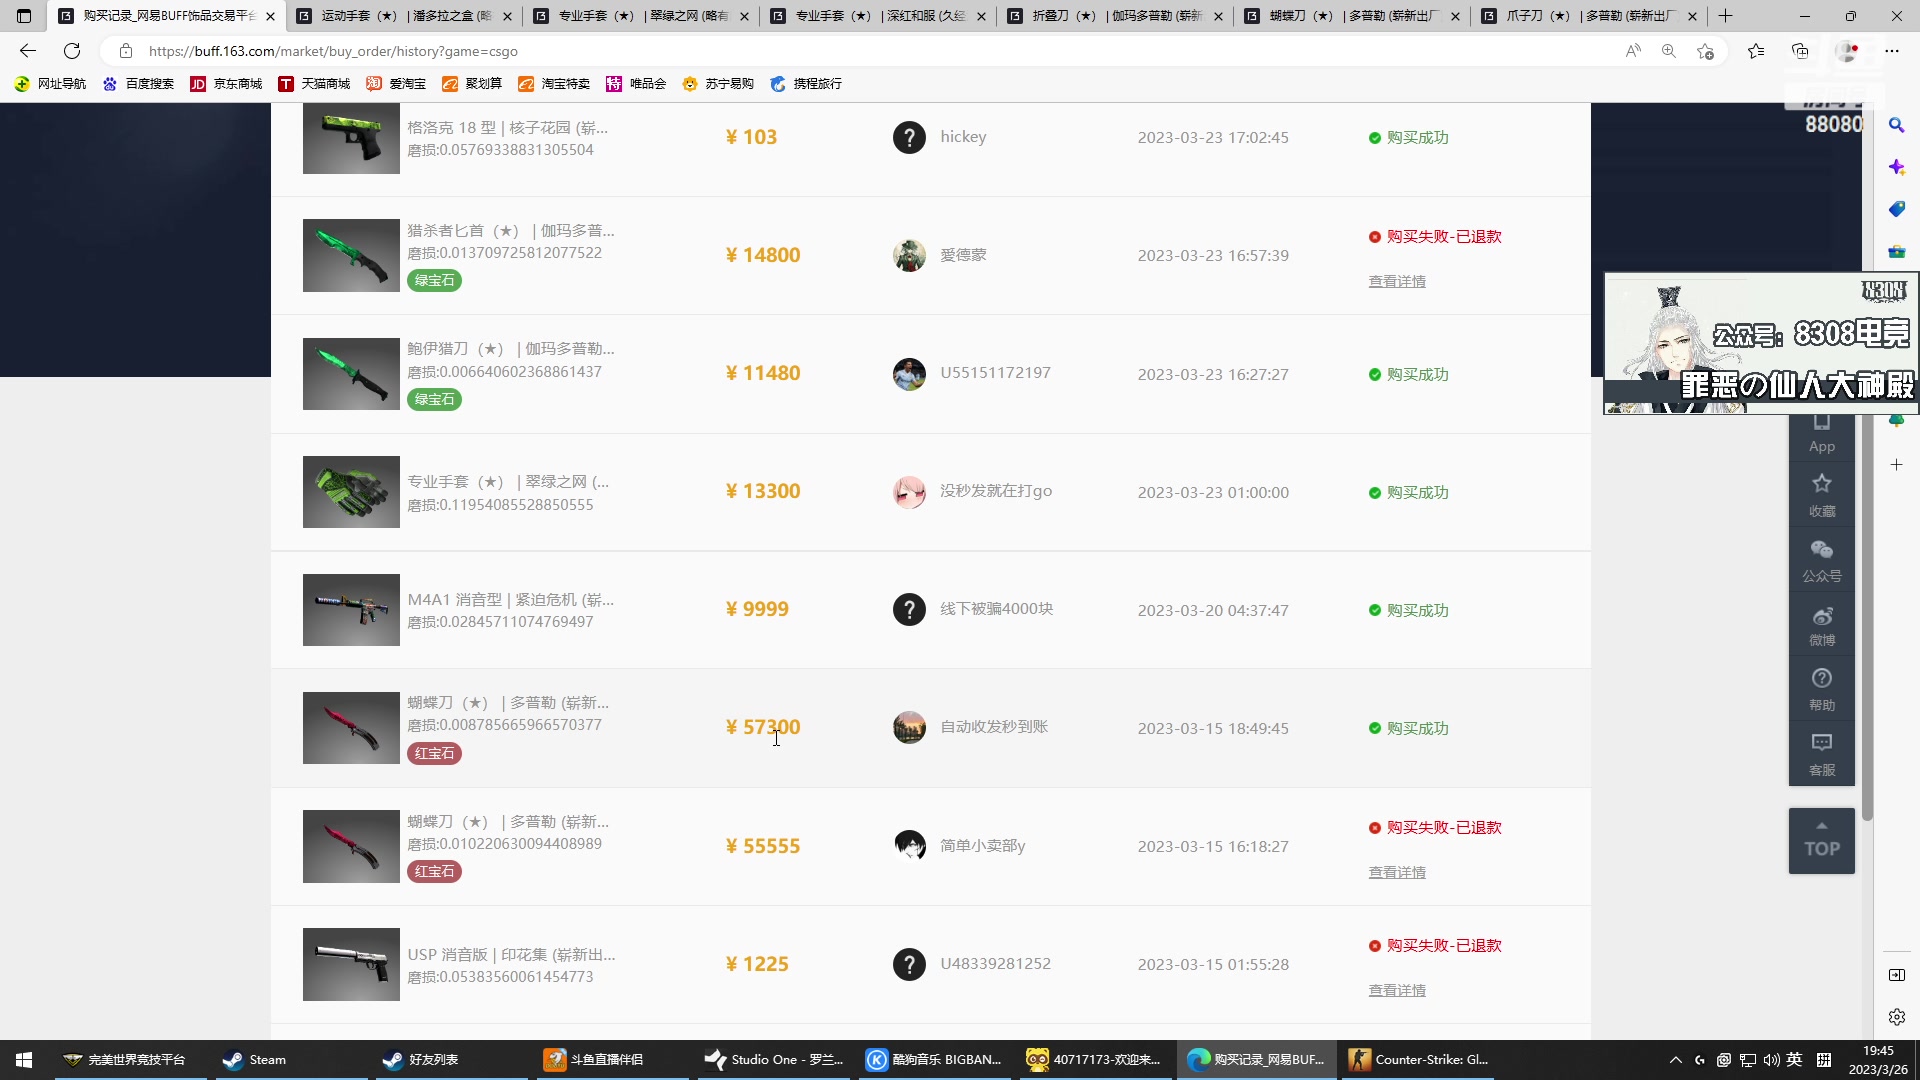The image size is (1920, 1080).
Task: Click the 蝴蝶刀 ¥57300 item thumbnail
Action: coord(351,728)
